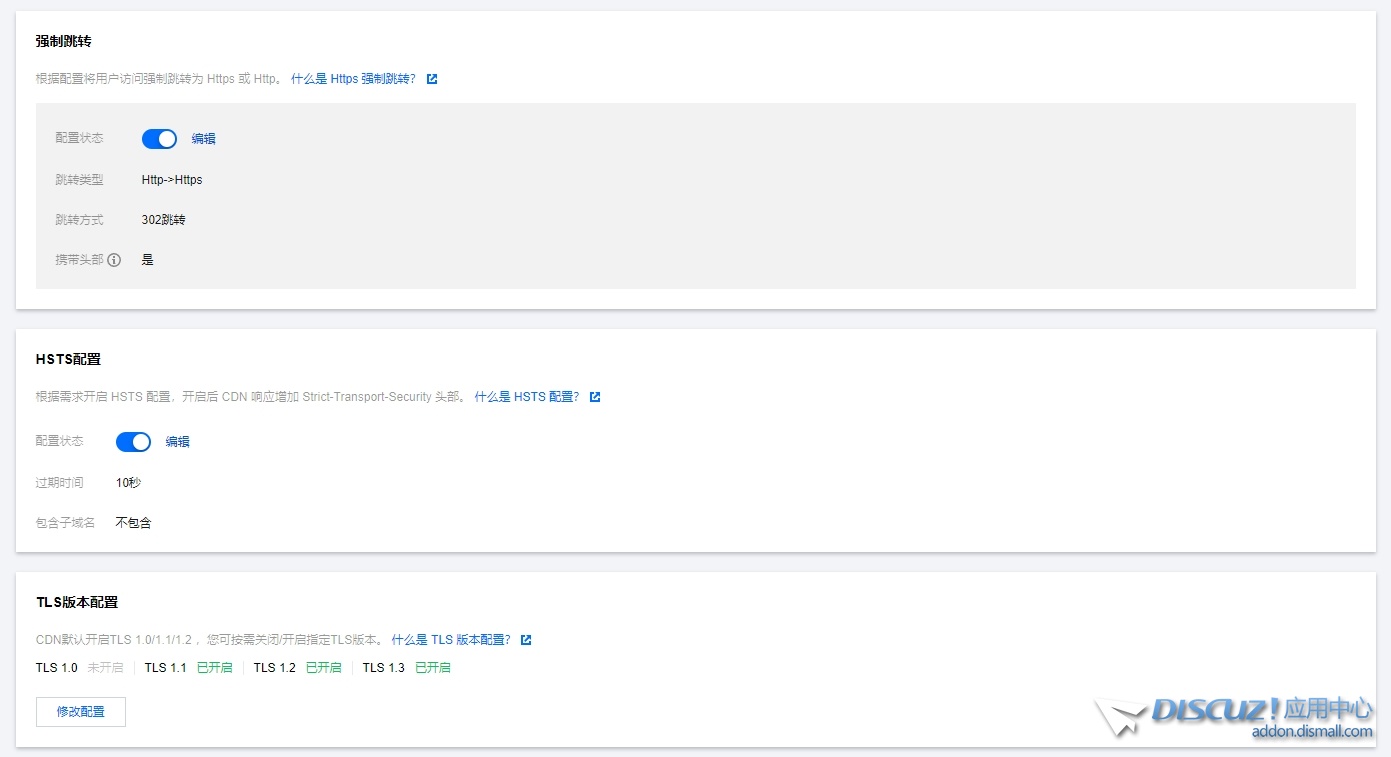
Task: Select the TLS 1.2 已开启 status
Action: pos(323,668)
